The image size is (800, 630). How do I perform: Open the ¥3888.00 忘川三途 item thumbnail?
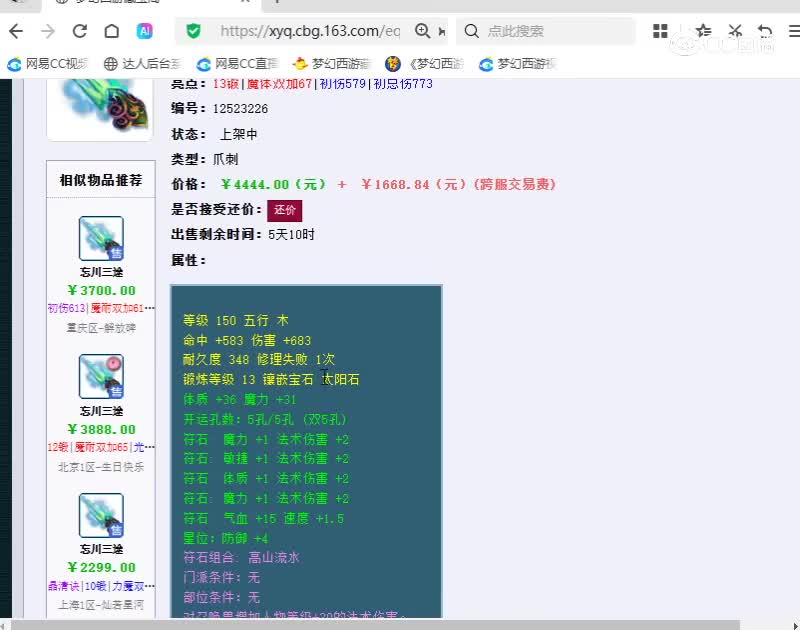point(101,376)
